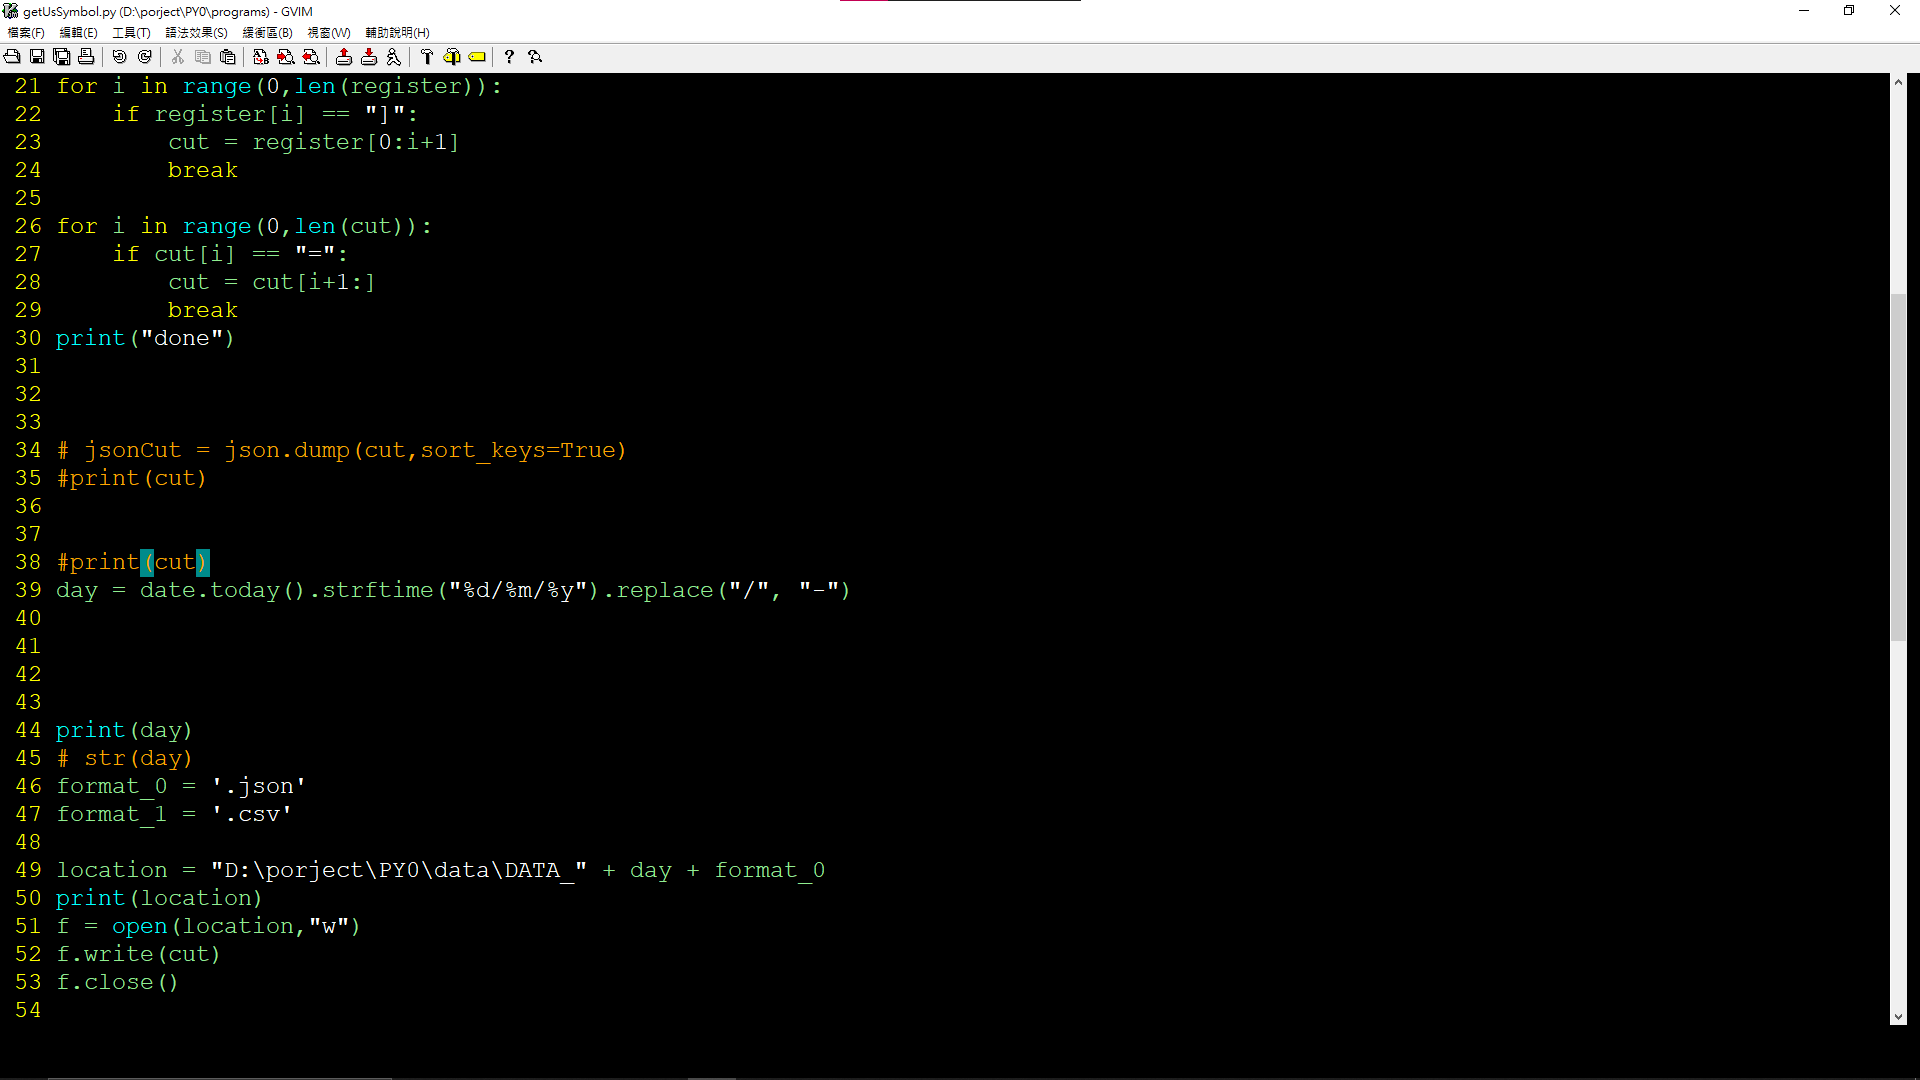
Task: Click the Open file toolbar icon
Action: pyautogui.click(x=12, y=57)
